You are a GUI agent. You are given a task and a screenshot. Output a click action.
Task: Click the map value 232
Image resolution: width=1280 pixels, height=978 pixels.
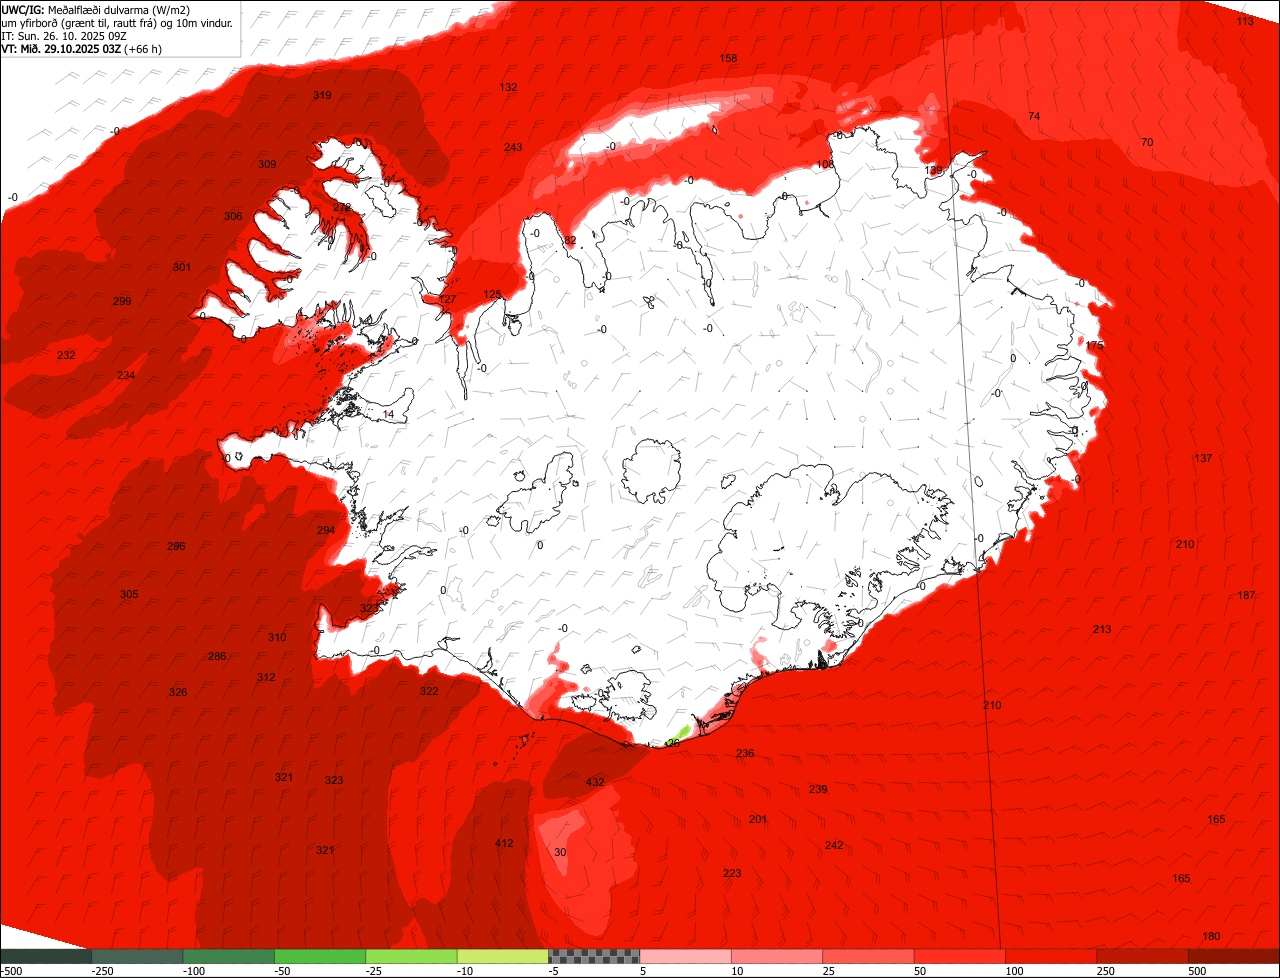[66, 356]
